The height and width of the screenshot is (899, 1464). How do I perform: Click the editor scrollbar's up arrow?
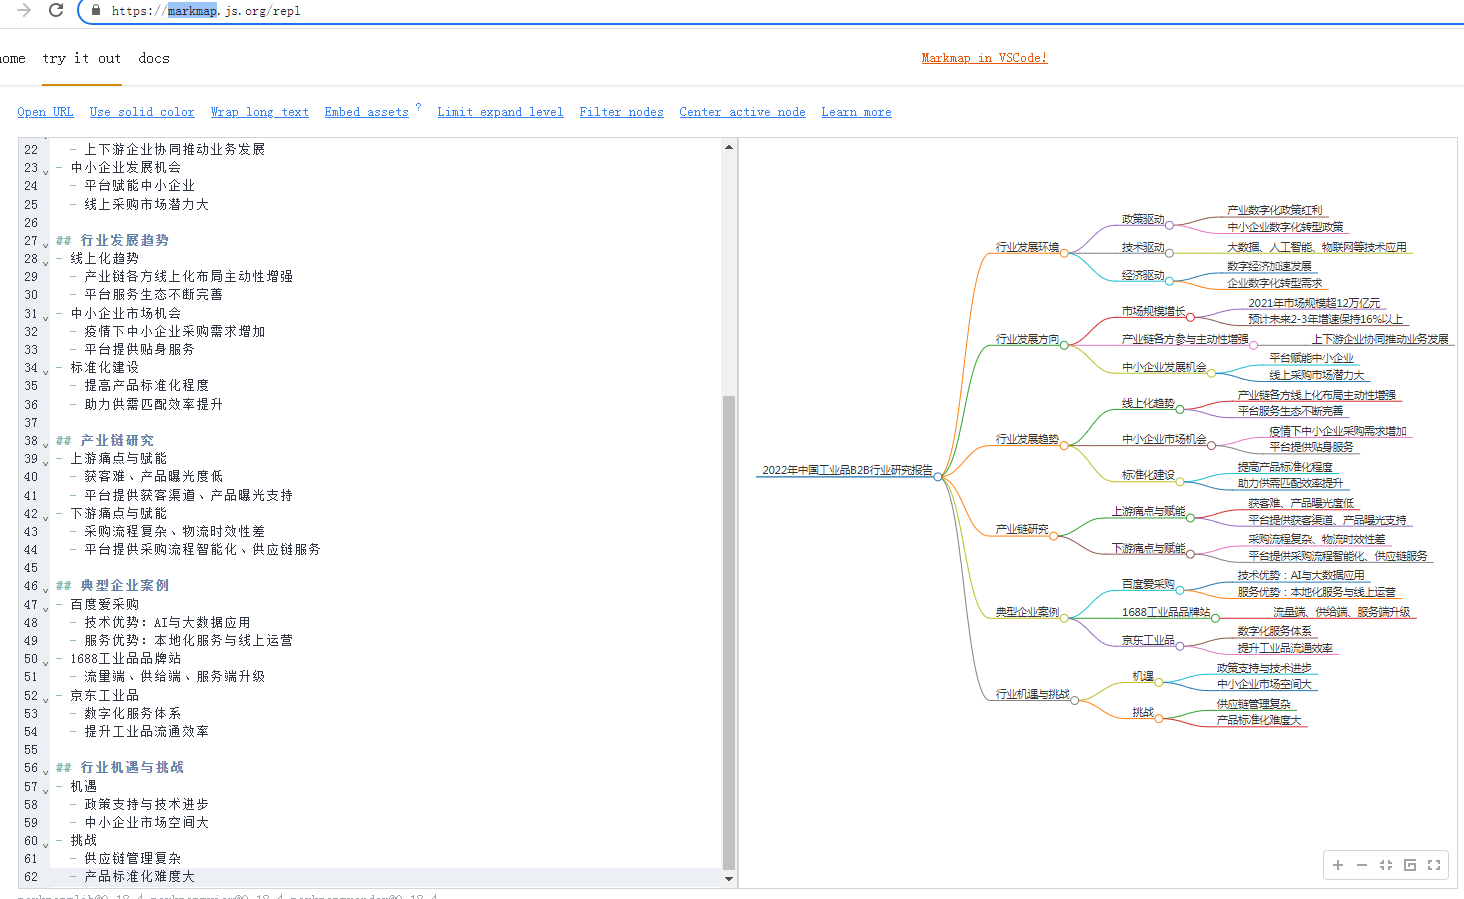(729, 147)
